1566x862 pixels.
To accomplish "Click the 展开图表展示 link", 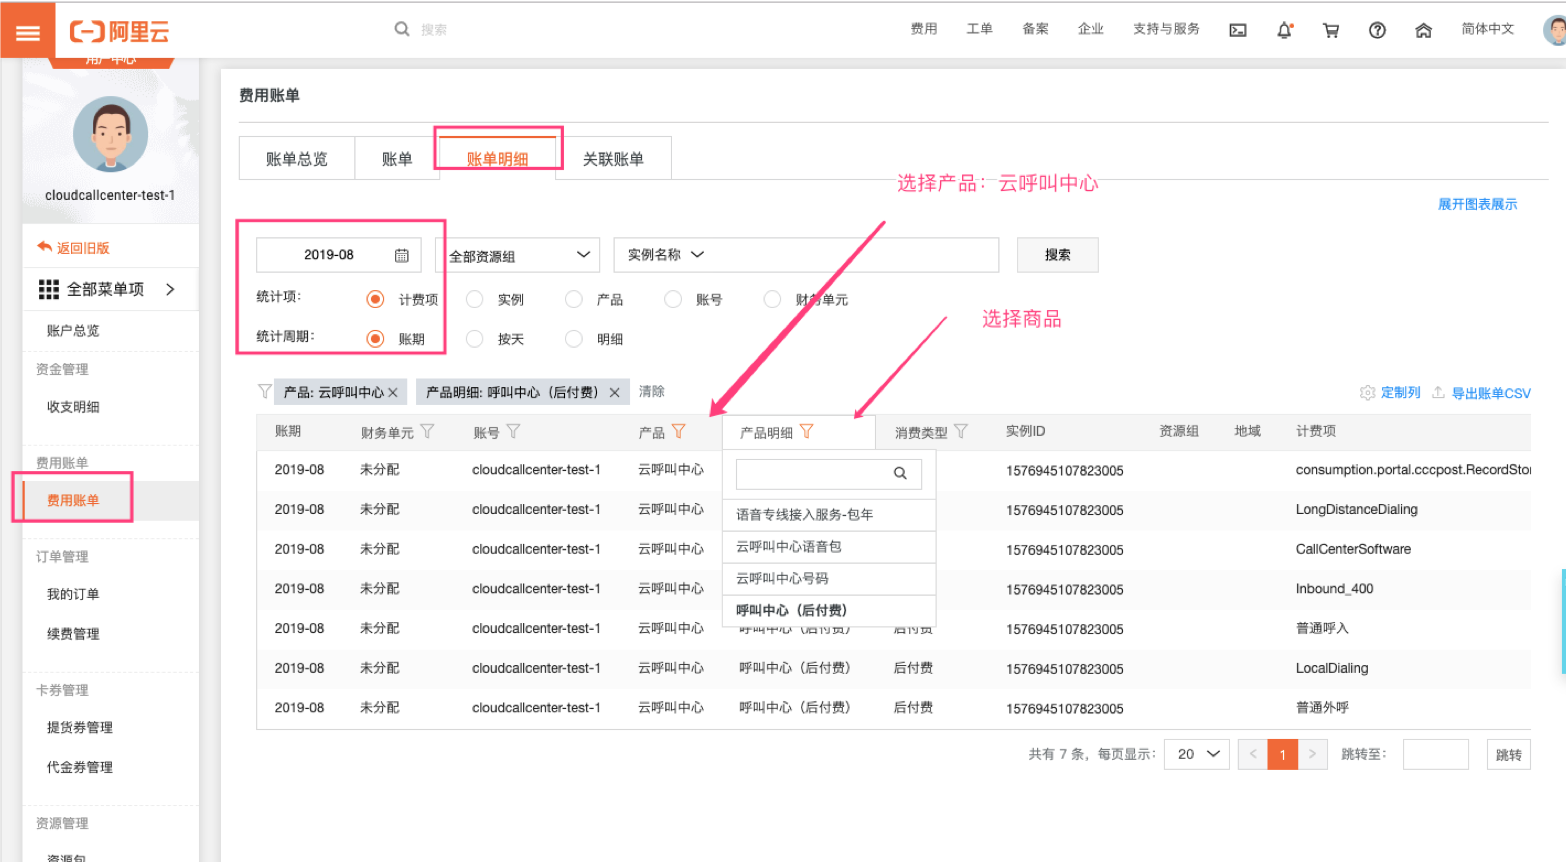I will pyautogui.click(x=1477, y=204).
